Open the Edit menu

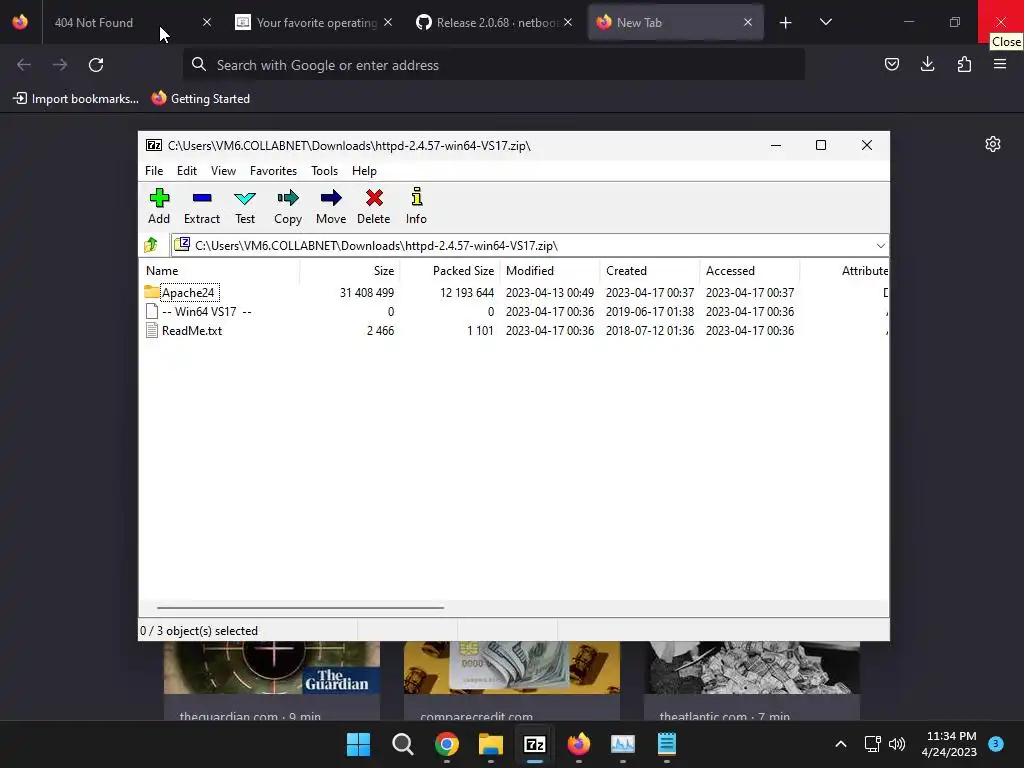click(187, 170)
